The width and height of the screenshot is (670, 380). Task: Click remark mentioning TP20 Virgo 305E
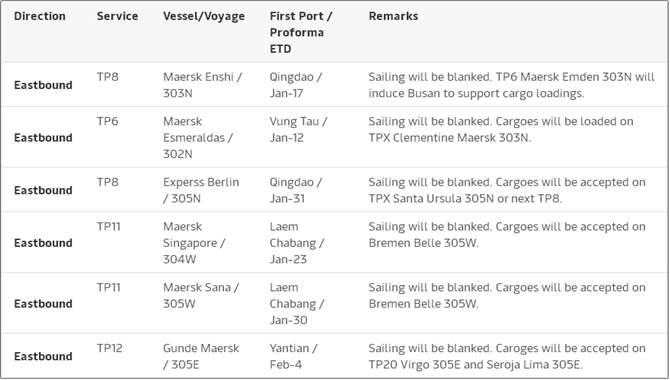[x=507, y=356]
